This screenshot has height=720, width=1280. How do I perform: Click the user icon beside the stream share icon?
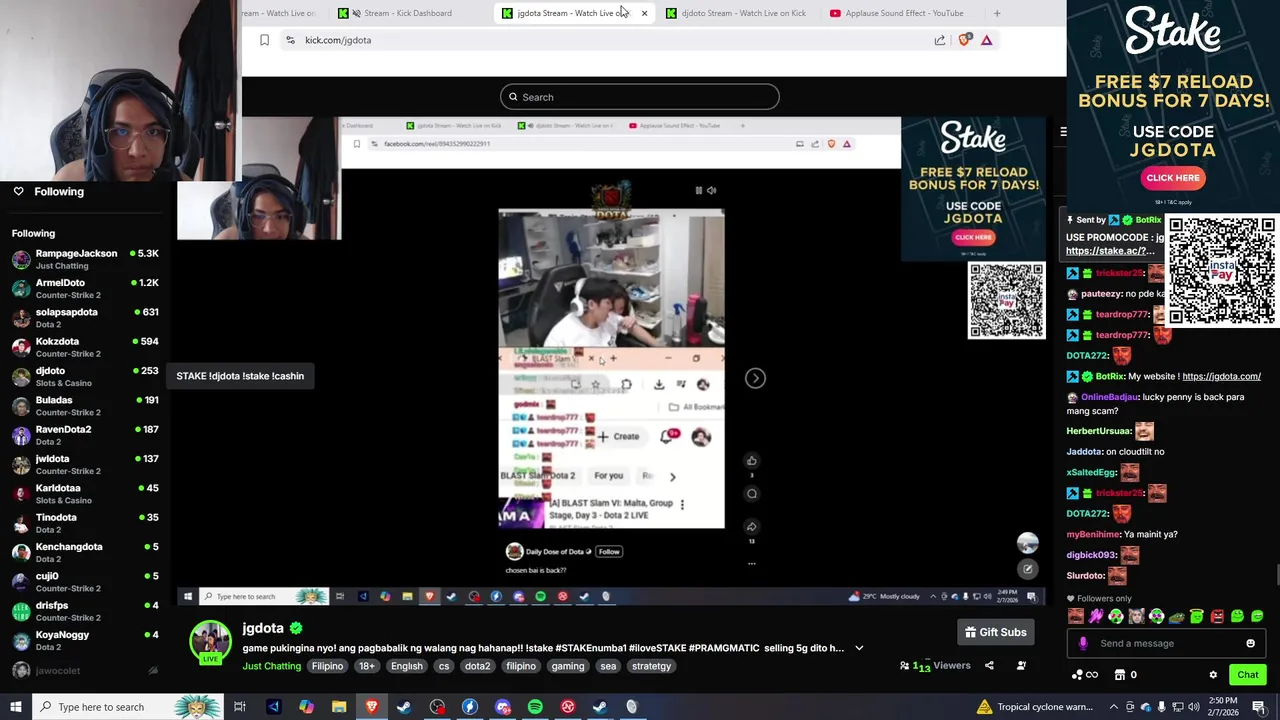(1021, 666)
